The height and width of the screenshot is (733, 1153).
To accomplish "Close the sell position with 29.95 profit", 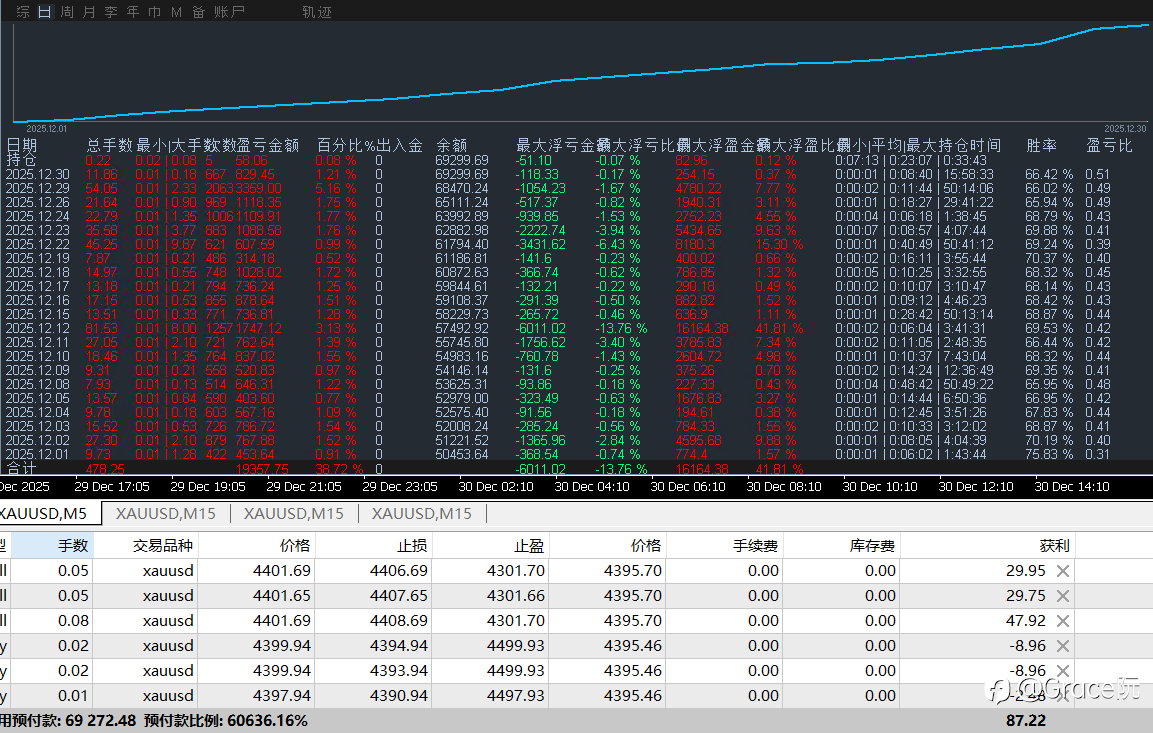I will (1063, 571).
